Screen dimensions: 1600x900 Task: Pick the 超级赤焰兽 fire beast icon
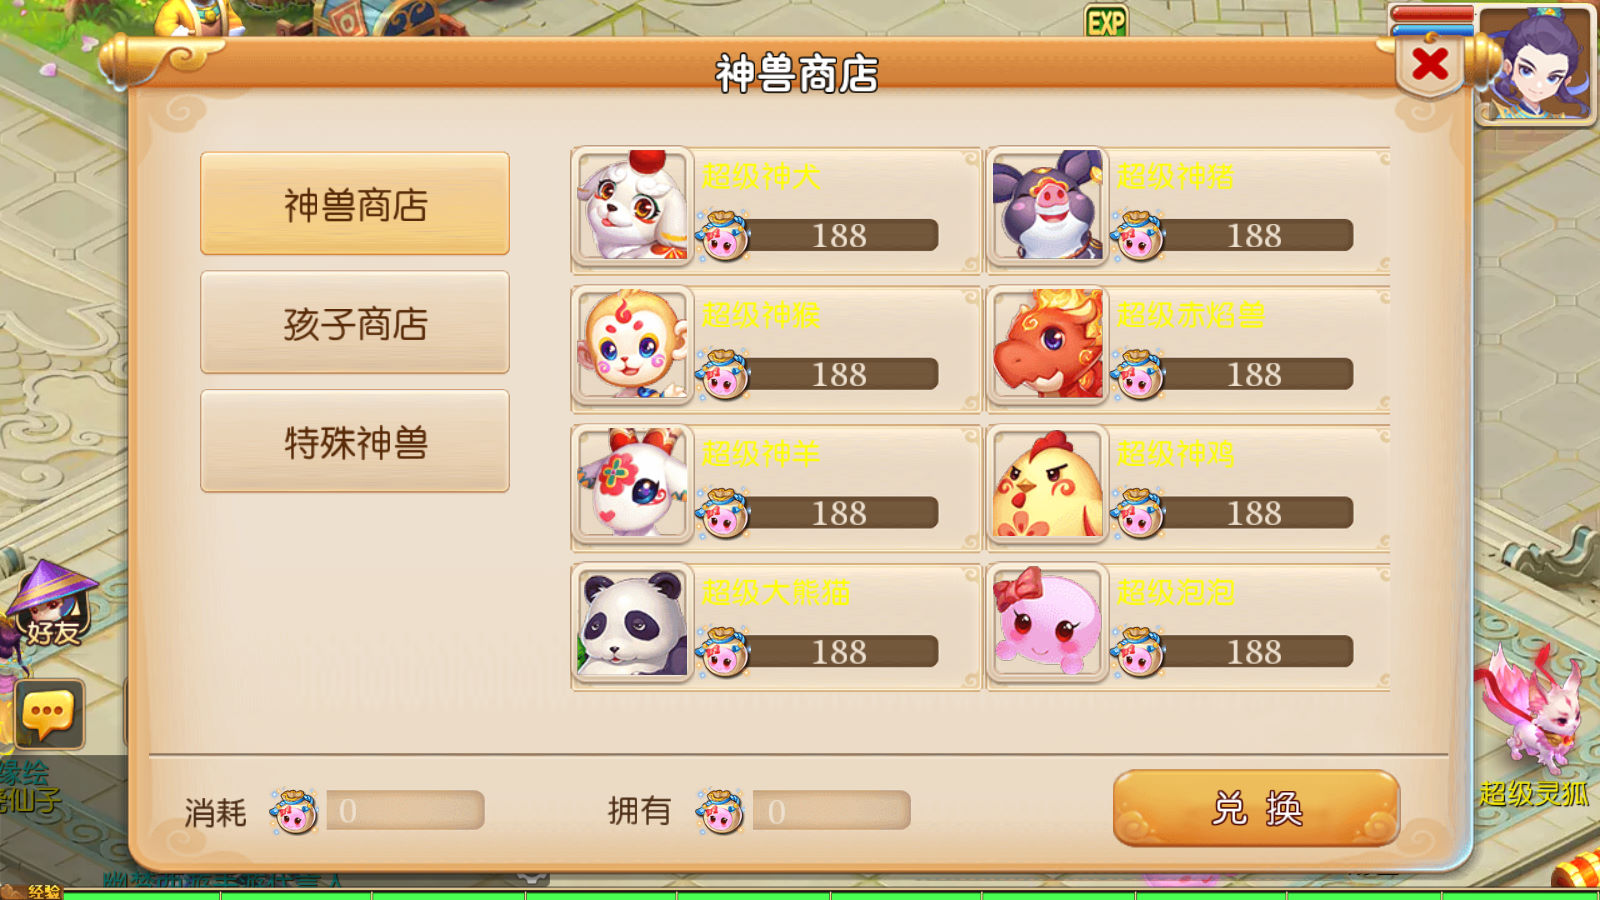point(1047,344)
